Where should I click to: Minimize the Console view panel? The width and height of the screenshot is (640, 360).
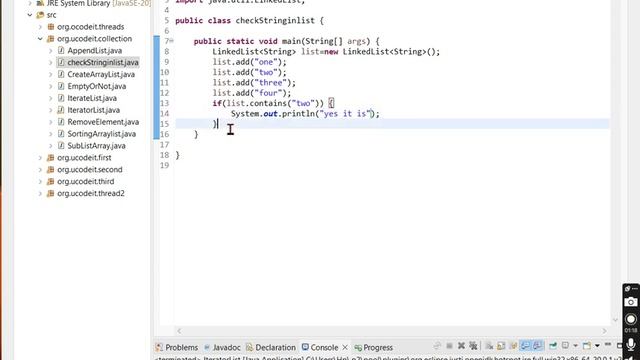pyautogui.click(x=608, y=344)
